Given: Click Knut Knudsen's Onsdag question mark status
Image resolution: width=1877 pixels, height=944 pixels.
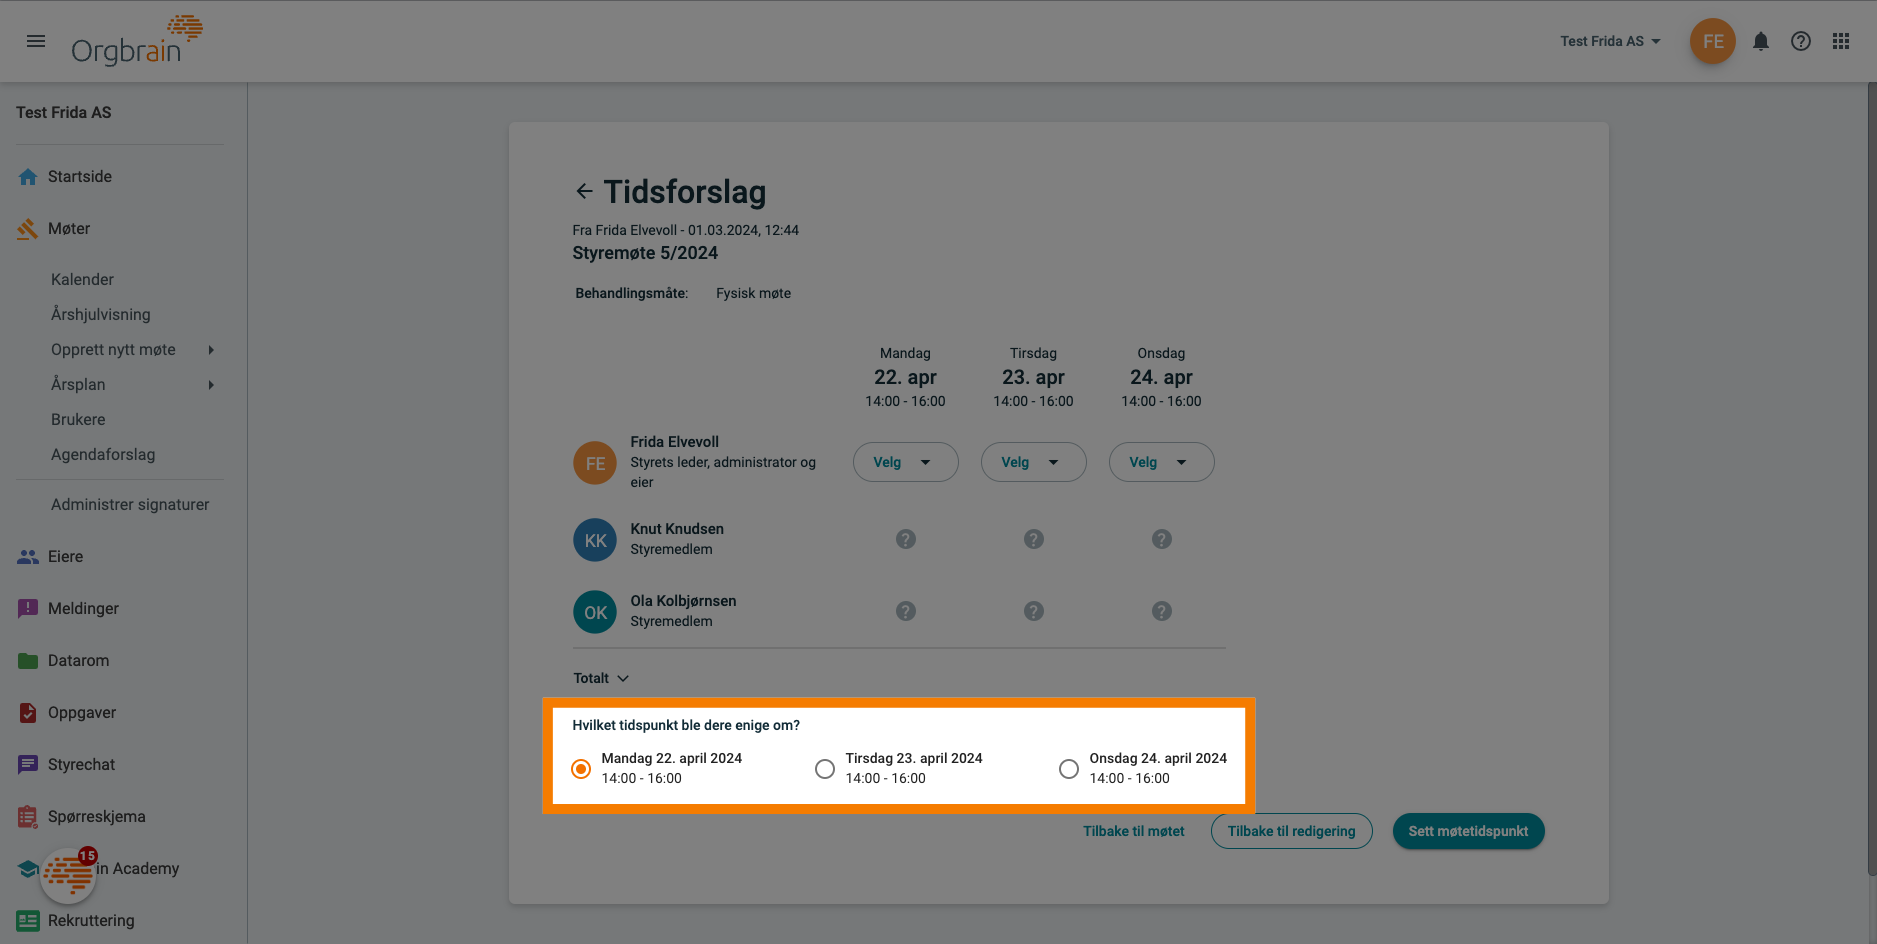Looking at the screenshot, I should (1162, 539).
